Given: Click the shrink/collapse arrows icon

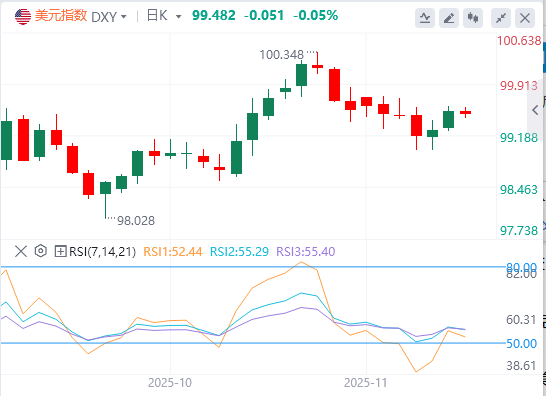Looking at the screenshot, I should 501,18.
